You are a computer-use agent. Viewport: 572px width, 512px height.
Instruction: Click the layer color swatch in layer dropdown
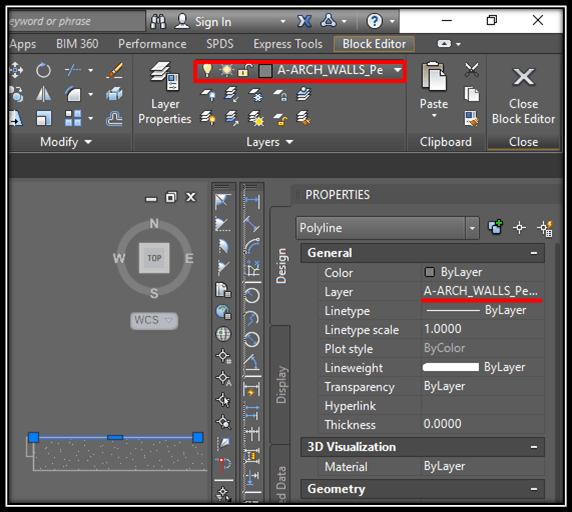265,70
